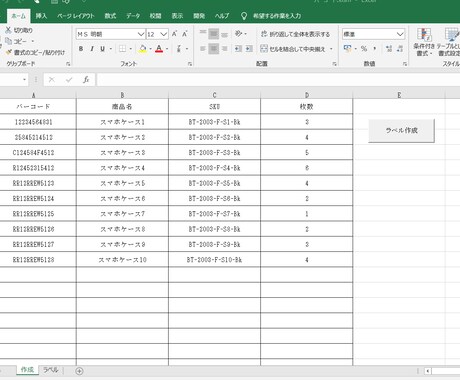The image size is (460, 380).
Task: Open Conditional Formatting (条件付き書式)
Action: [x=424, y=42]
